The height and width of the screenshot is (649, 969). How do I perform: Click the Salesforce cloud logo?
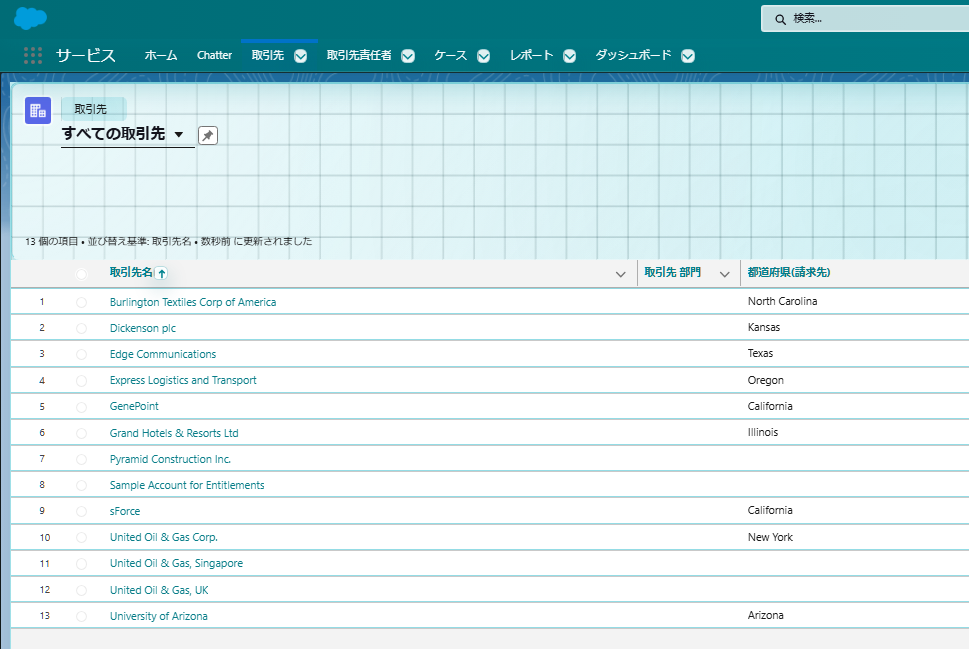coord(31,18)
